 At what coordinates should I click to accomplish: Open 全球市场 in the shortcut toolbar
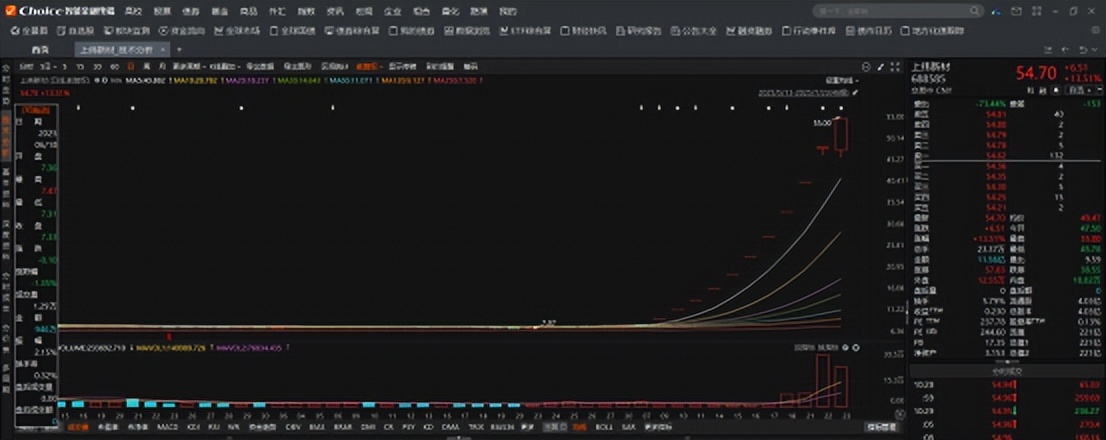pos(237,31)
